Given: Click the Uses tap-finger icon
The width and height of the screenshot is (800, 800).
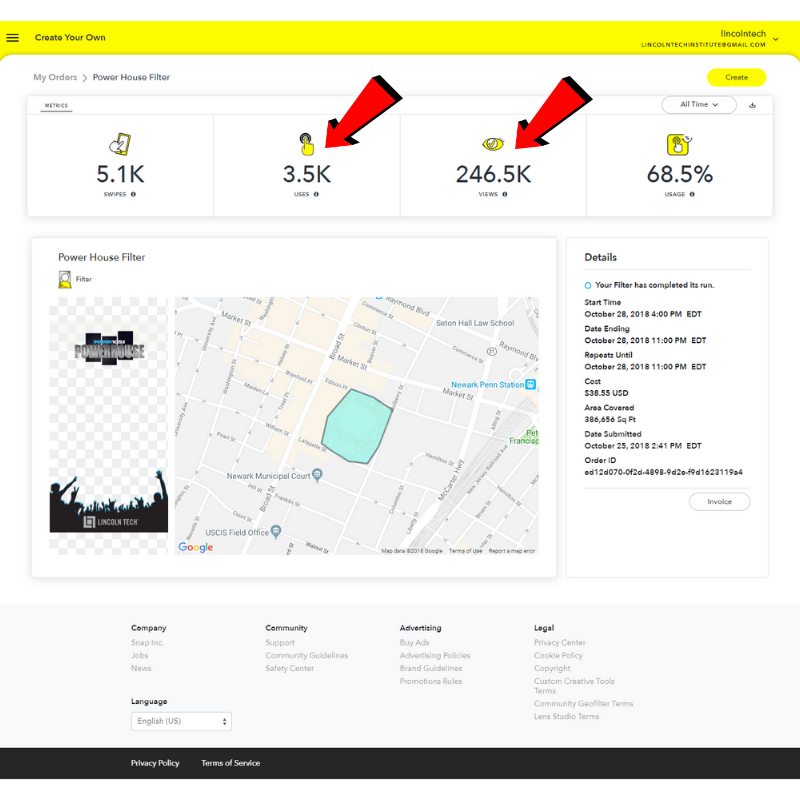Looking at the screenshot, I should coord(306,144).
